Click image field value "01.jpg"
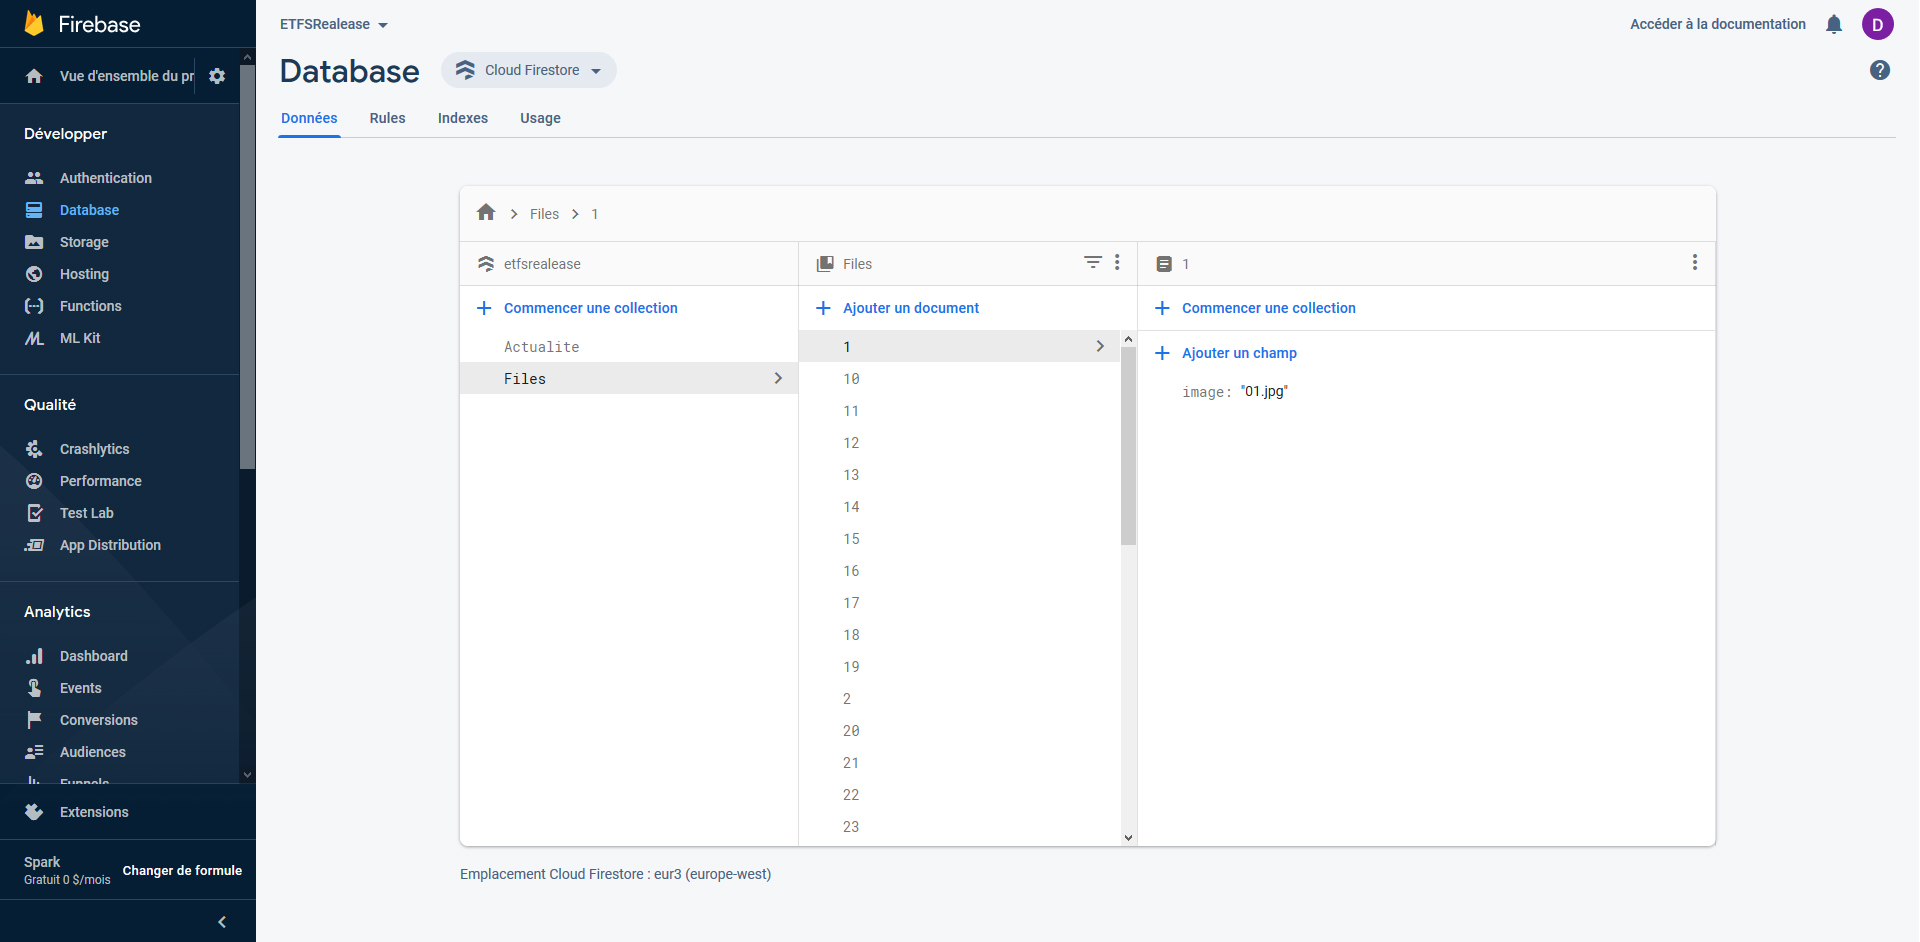 (x=1264, y=391)
